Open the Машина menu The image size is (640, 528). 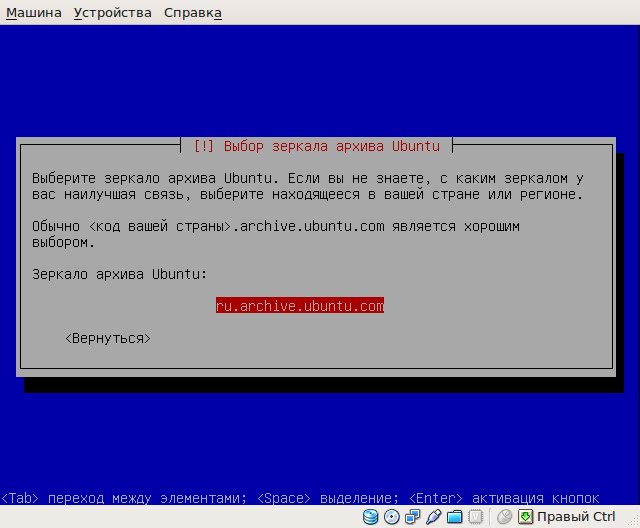point(34,13)
